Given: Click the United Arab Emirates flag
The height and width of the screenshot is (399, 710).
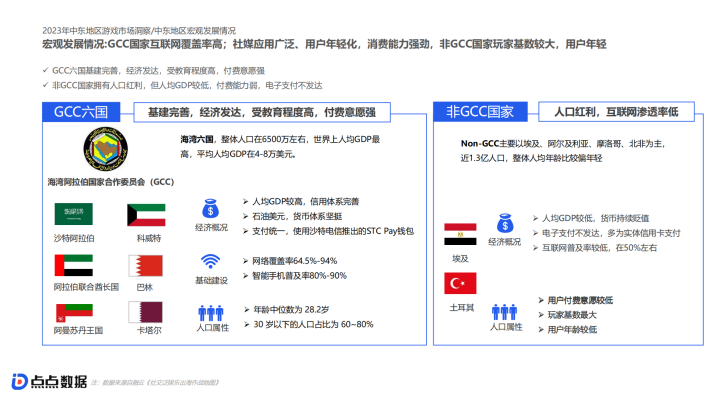Looking at the screenshot, I should point(73,265).
